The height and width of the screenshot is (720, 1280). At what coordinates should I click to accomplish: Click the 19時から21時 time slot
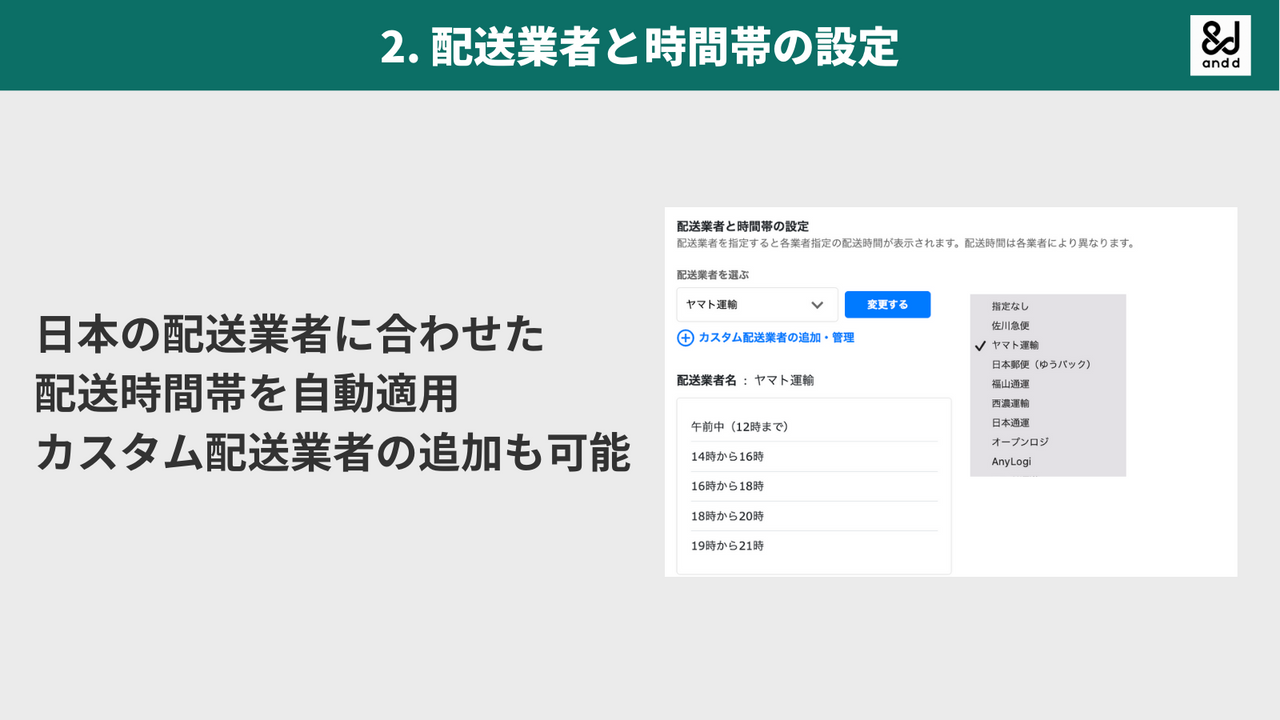pyautogui.click(x=814, y=546)
